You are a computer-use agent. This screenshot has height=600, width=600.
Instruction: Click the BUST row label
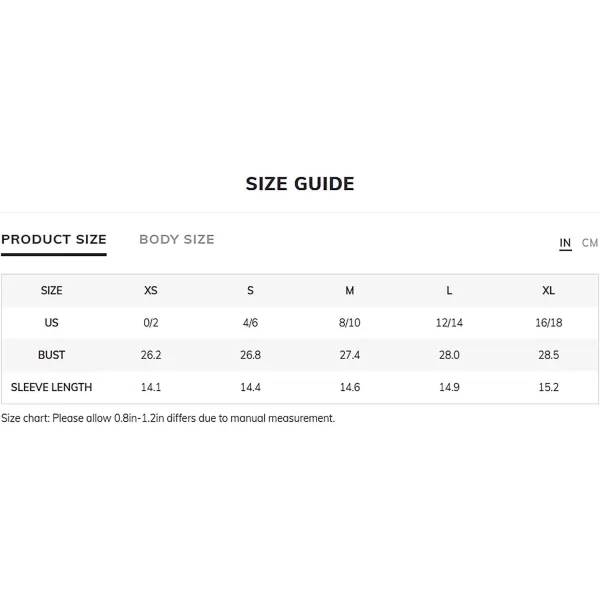coord(51,355)
